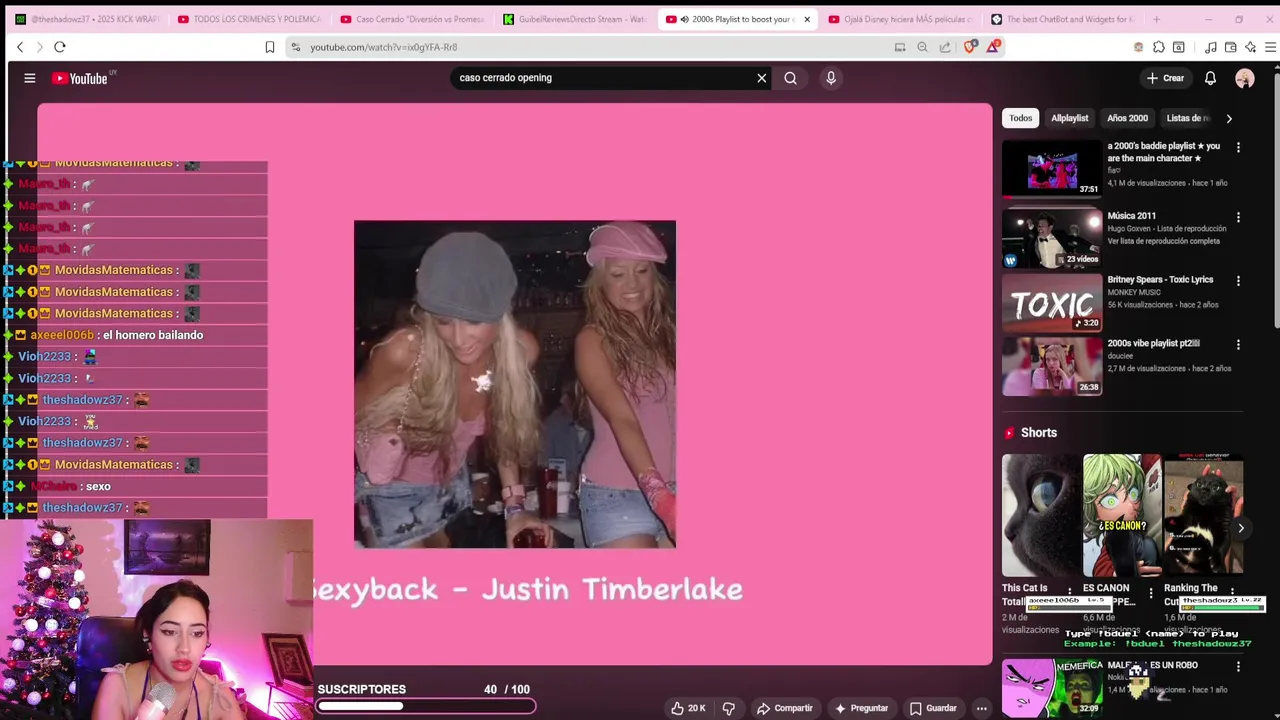Open Ver lista de reproducción completa link
This screenshot has width=1280, height=720.
(1163, 241)
